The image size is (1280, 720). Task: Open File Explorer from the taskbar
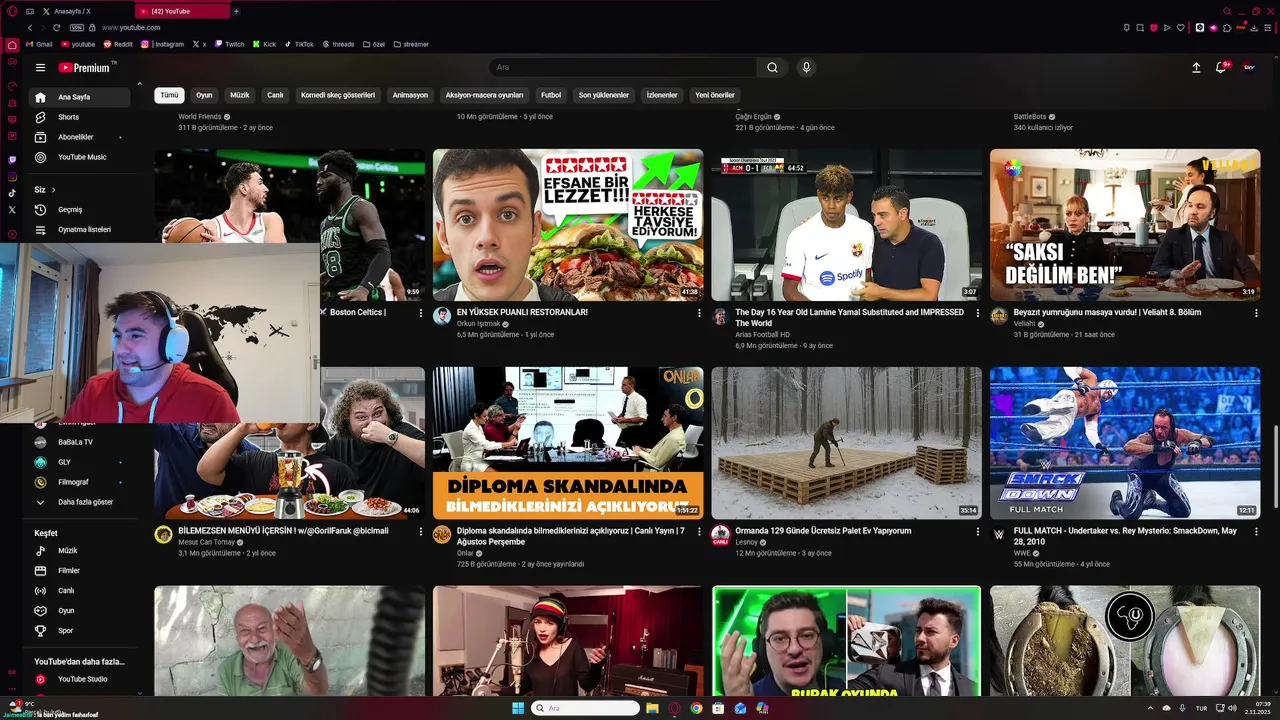click(652, 708)
